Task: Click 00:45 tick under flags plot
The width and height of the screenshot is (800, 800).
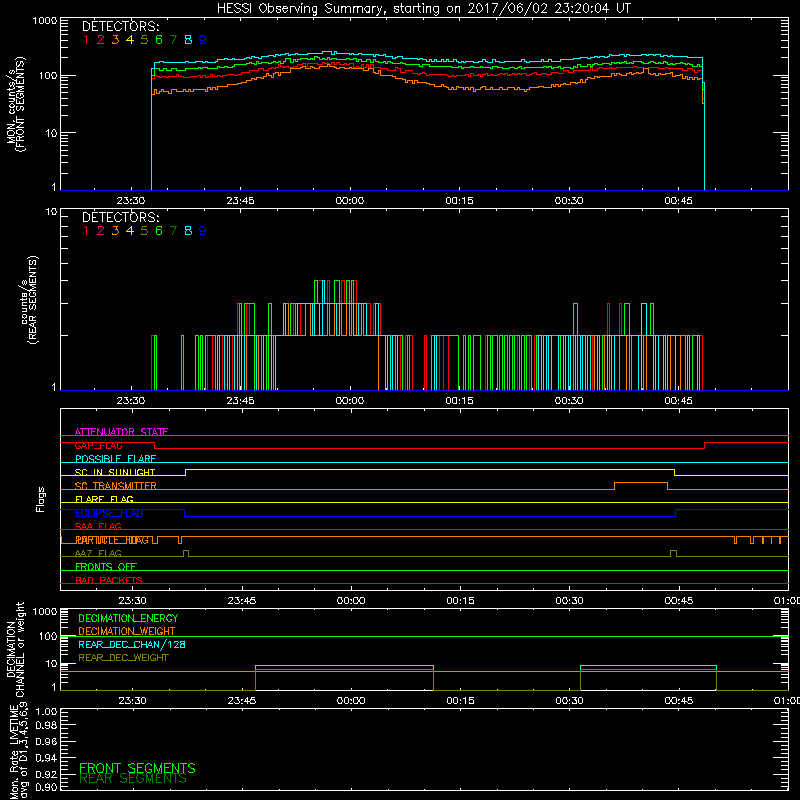Action: pos(679,601)
